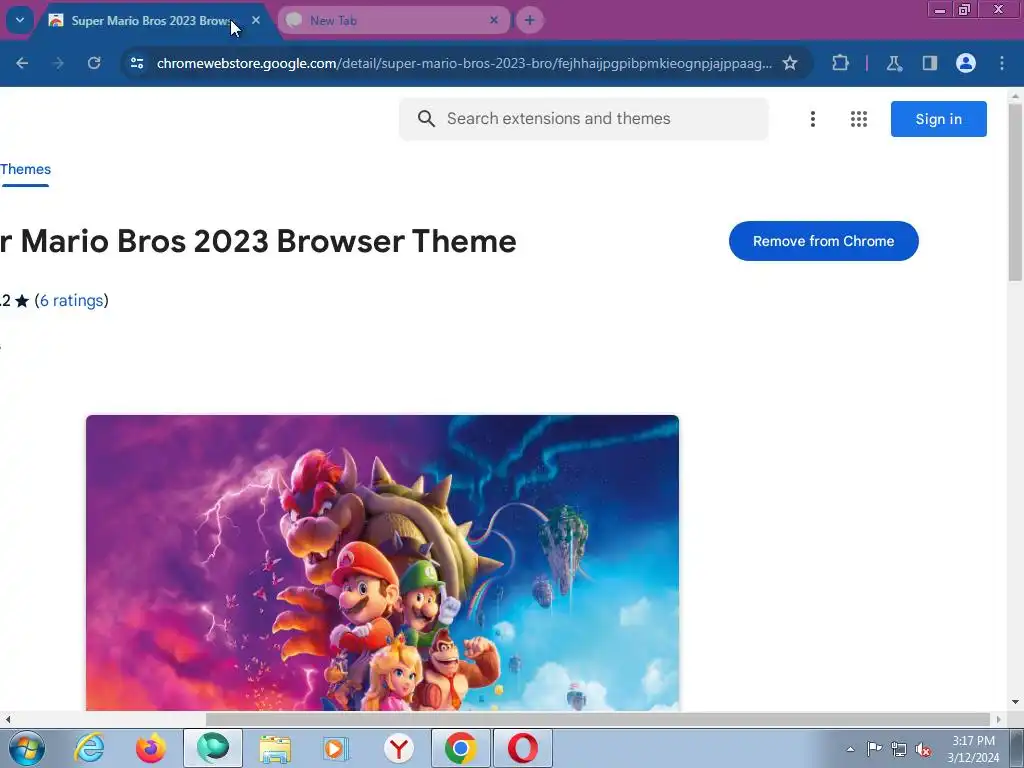Open the clock showing 3:17 PM
Screen dimensions: 1024x768
(973, 749)
